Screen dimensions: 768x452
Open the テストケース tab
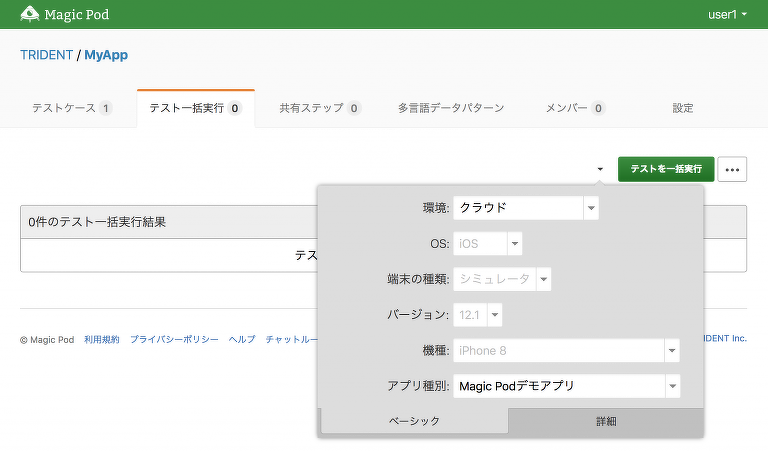[71, 108]
